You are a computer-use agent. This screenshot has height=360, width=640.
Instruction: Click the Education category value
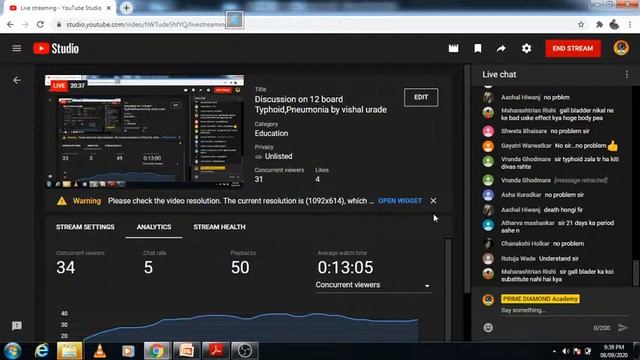(x=271, y=133)
